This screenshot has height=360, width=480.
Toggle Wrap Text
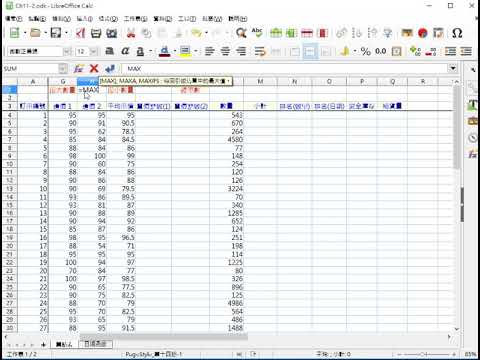pyautogui.click(x=260, y=51)
